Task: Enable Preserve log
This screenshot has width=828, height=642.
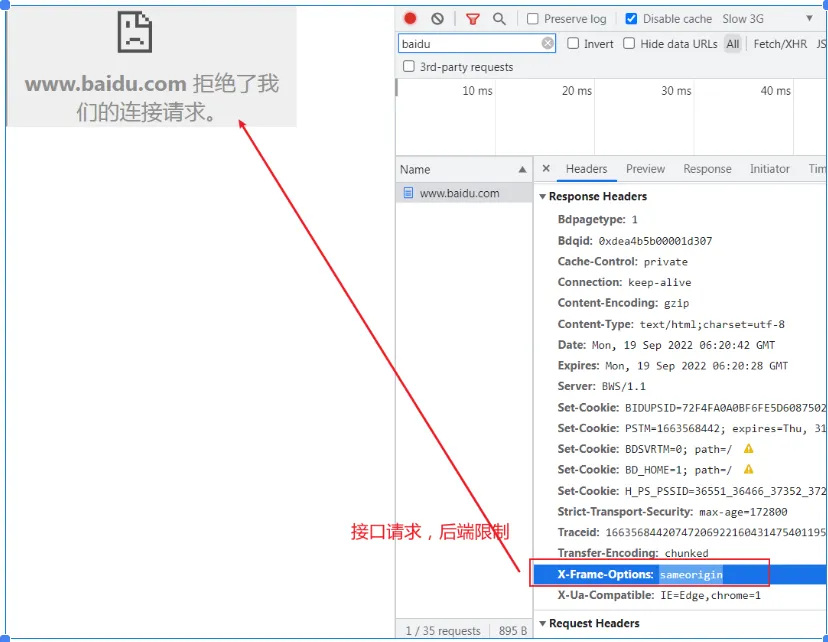Action: pos(535,17)
